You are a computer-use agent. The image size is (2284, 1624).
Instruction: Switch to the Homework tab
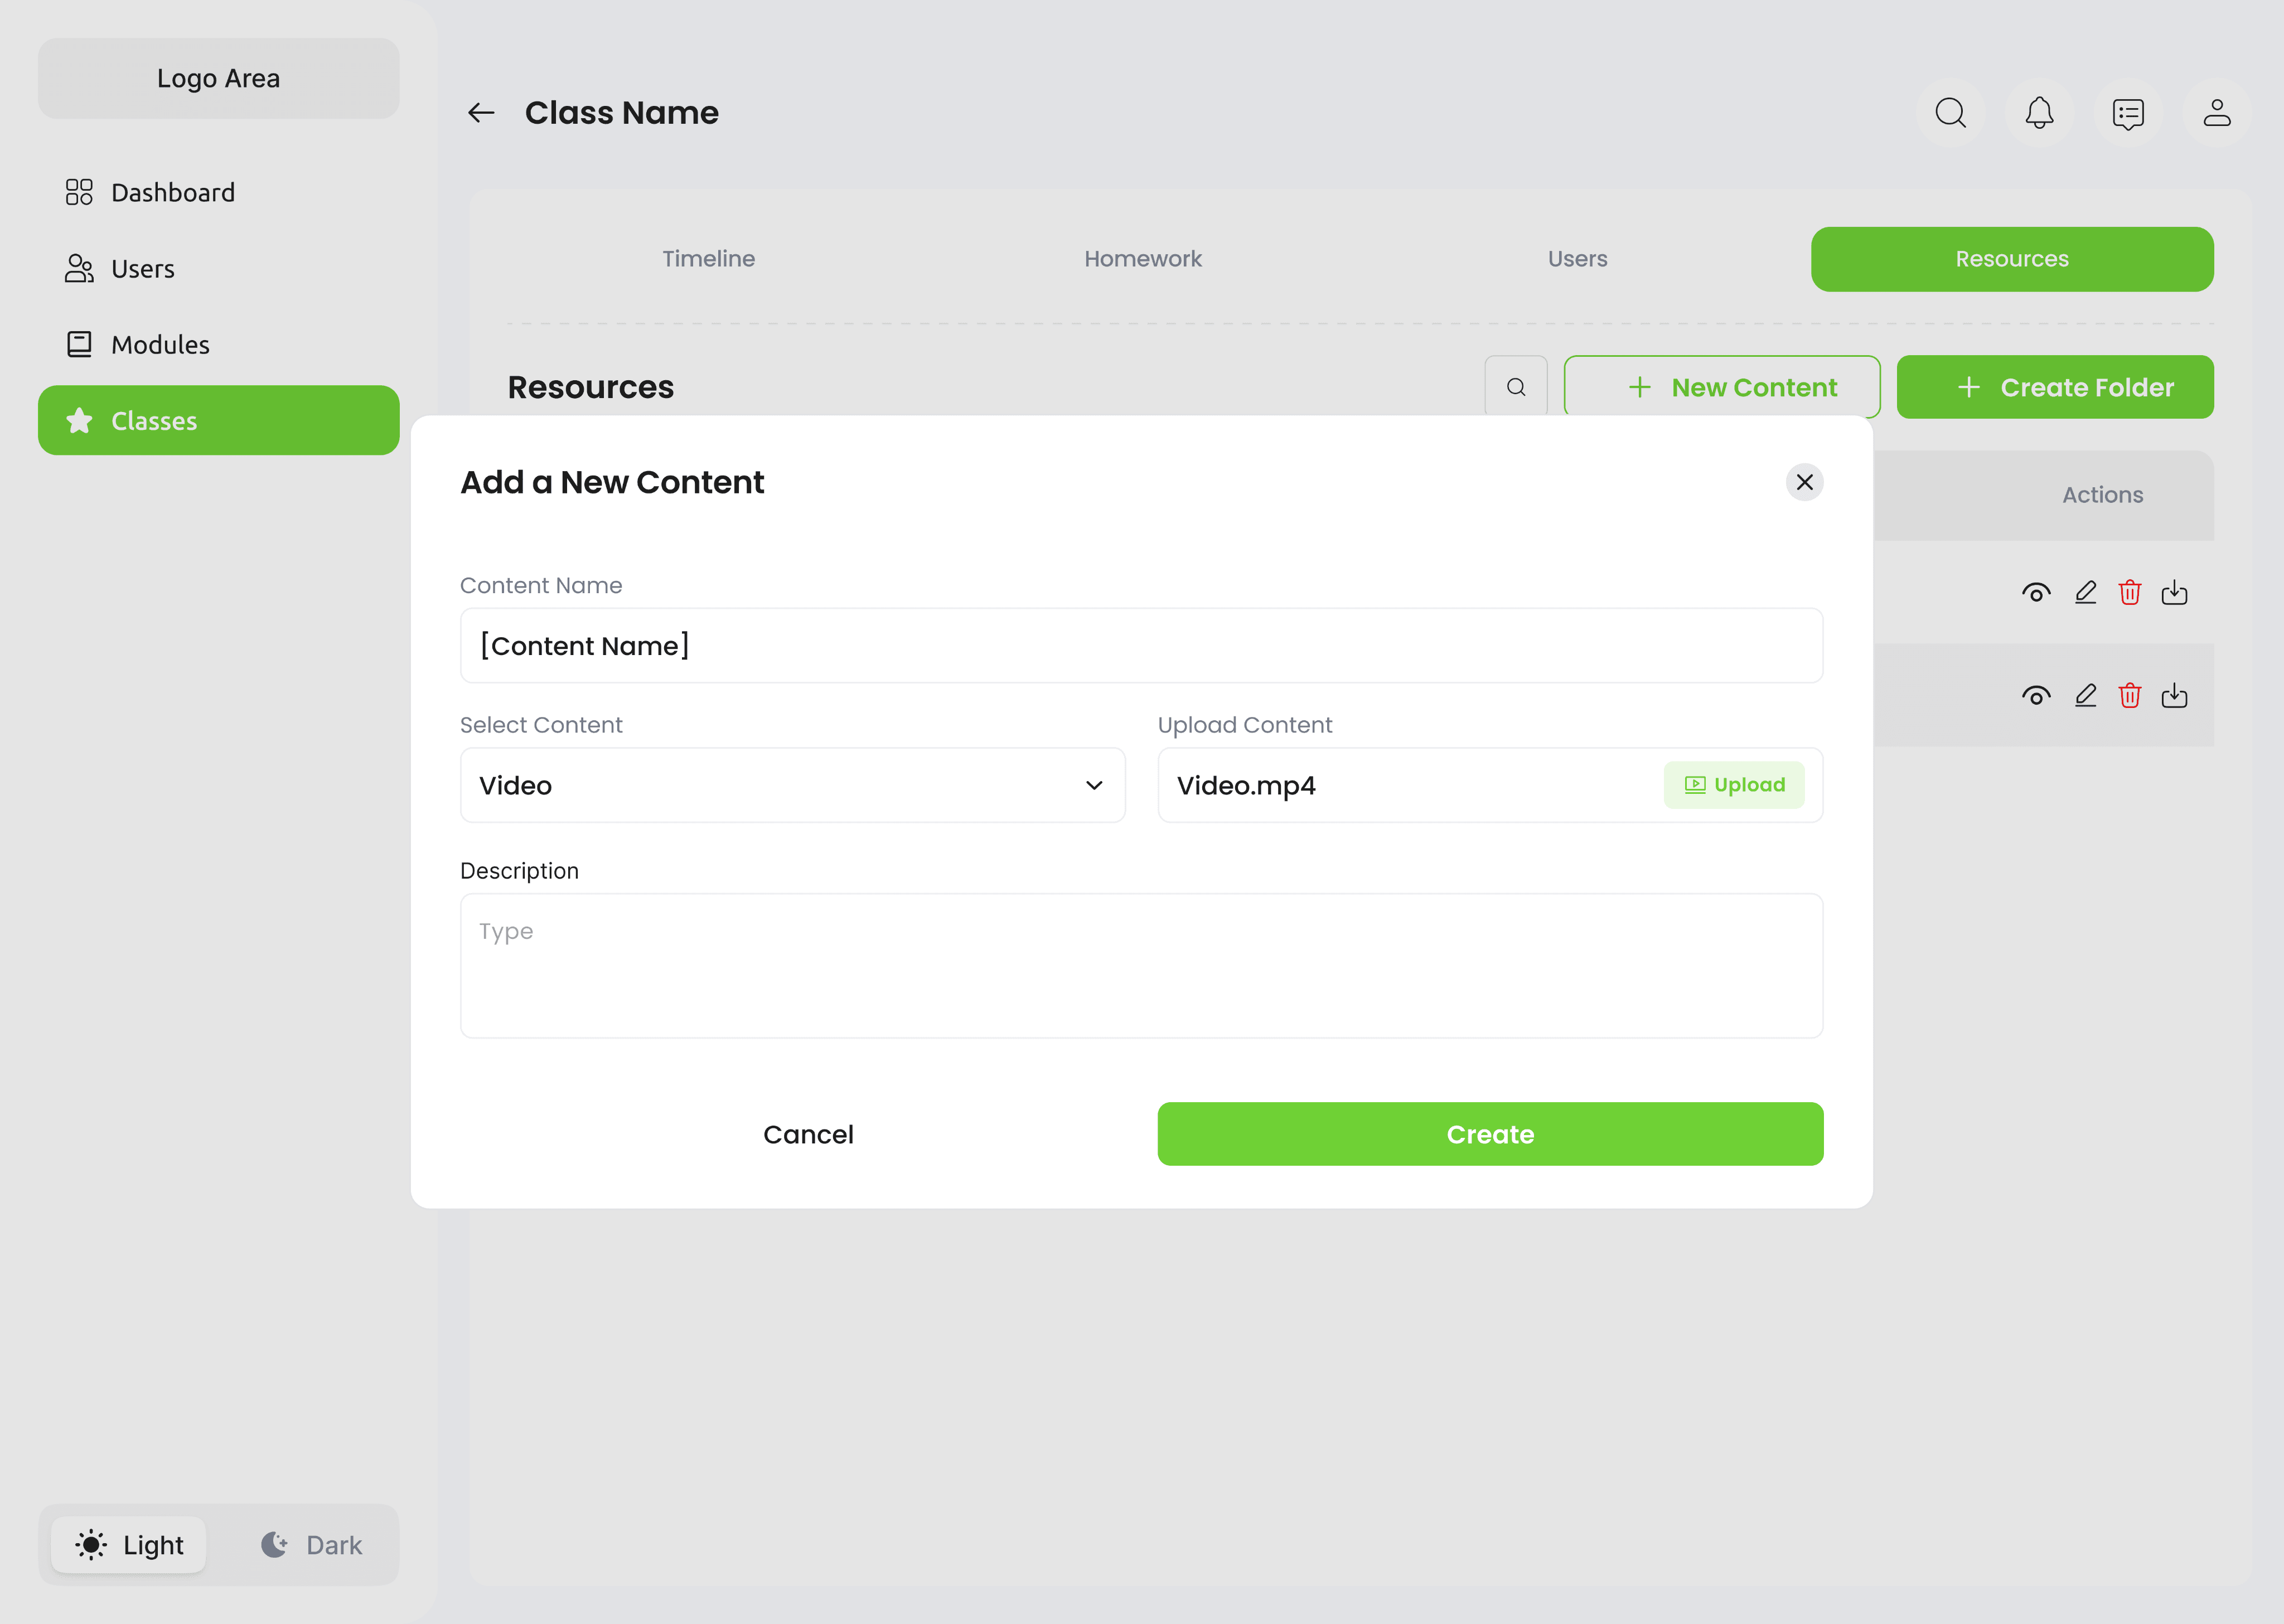(x=1142, y=259)
